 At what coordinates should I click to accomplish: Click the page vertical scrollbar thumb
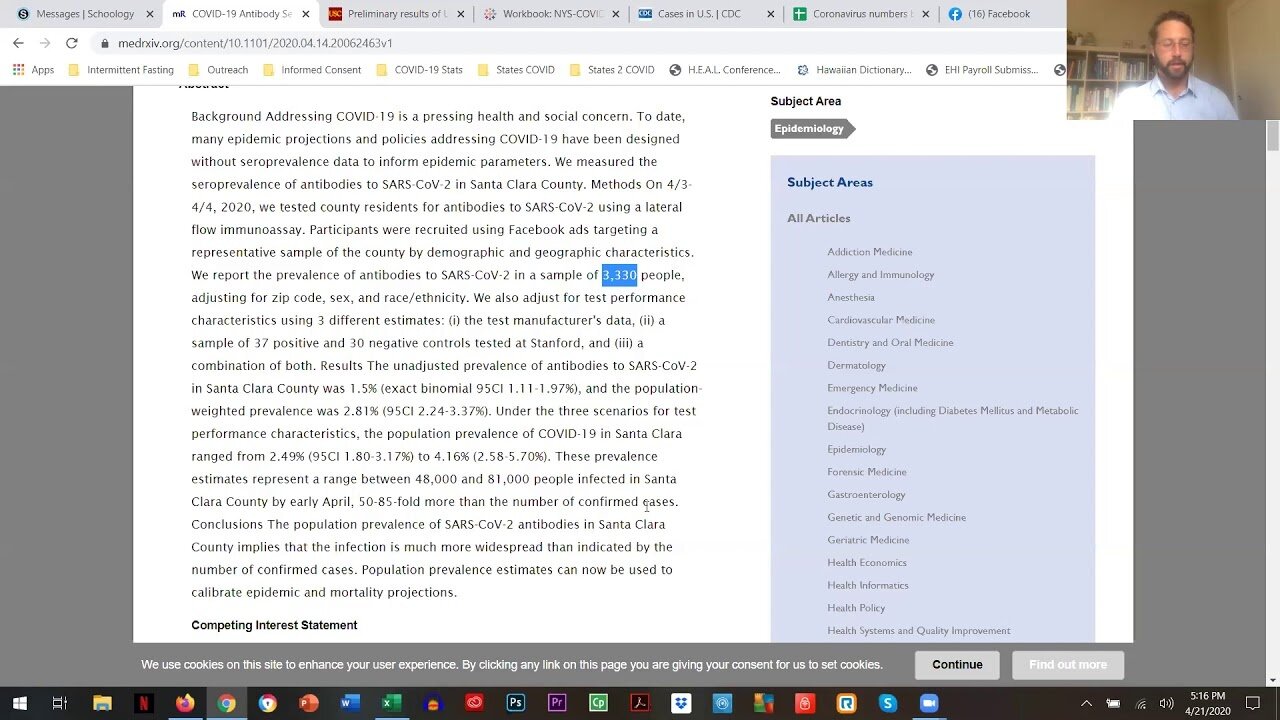pyautogui.click(x=1272, y=135)
